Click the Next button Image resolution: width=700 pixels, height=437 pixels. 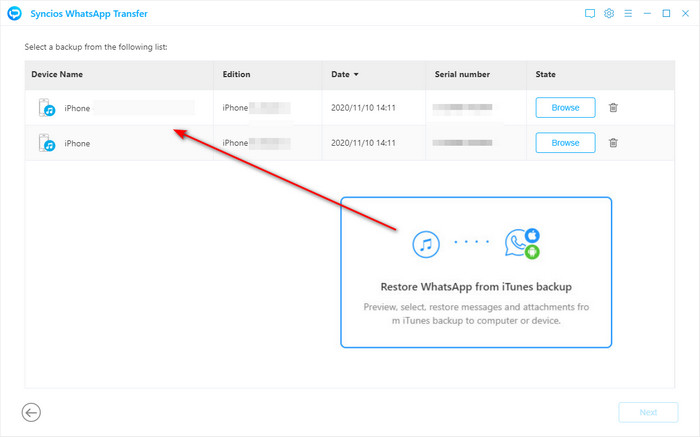coord(648,412)
